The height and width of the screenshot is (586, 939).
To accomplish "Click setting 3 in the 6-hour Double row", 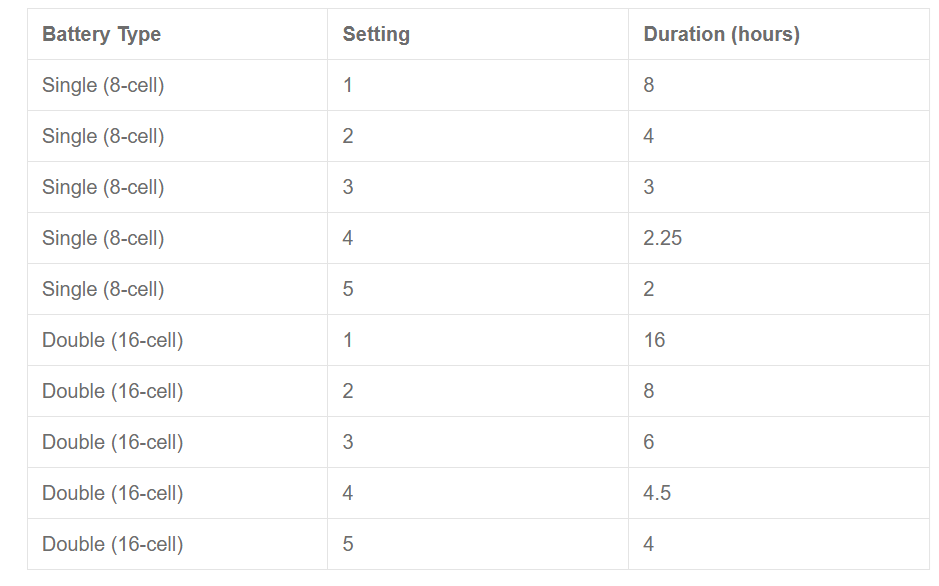I will coord(348,442).
